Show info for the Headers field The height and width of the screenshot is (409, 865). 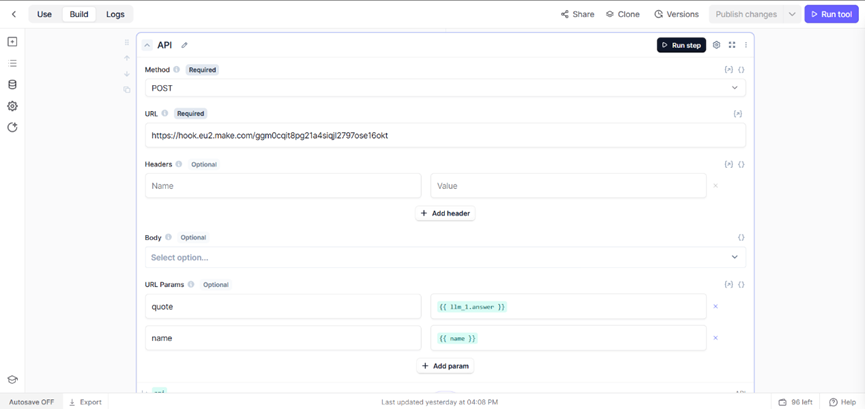(x=179, y=164)
